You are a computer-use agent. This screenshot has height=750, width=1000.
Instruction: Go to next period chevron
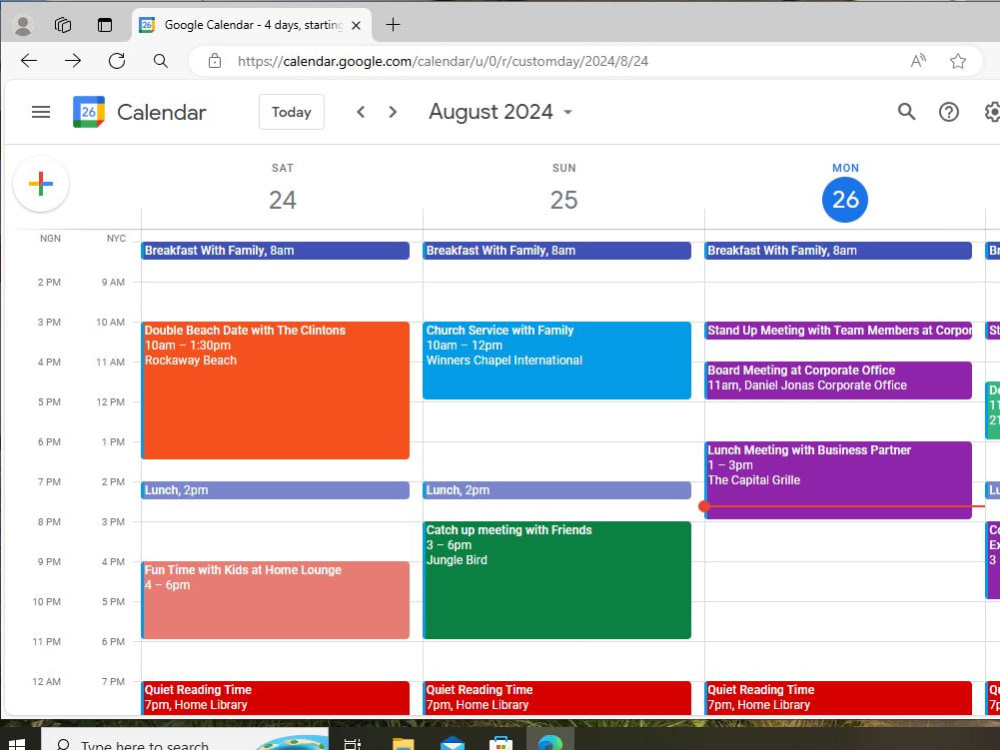[x=393, y=112]
